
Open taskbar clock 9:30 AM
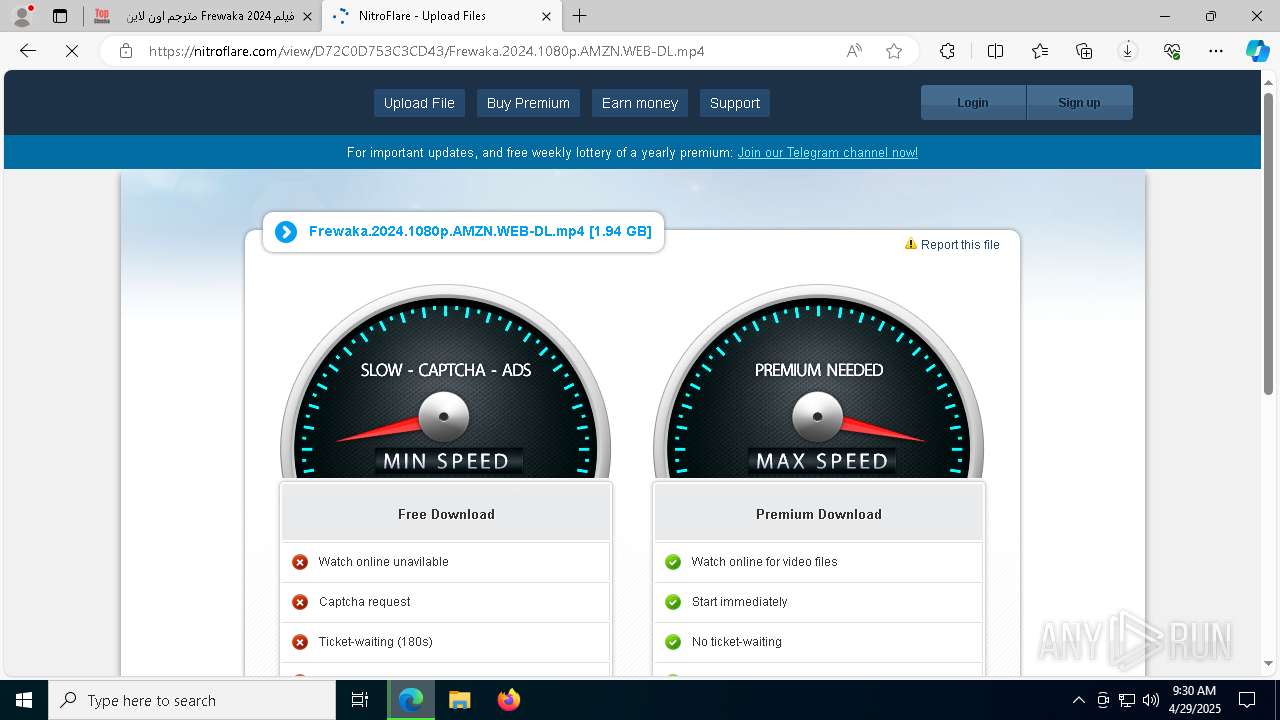[x=1194, y=700]
